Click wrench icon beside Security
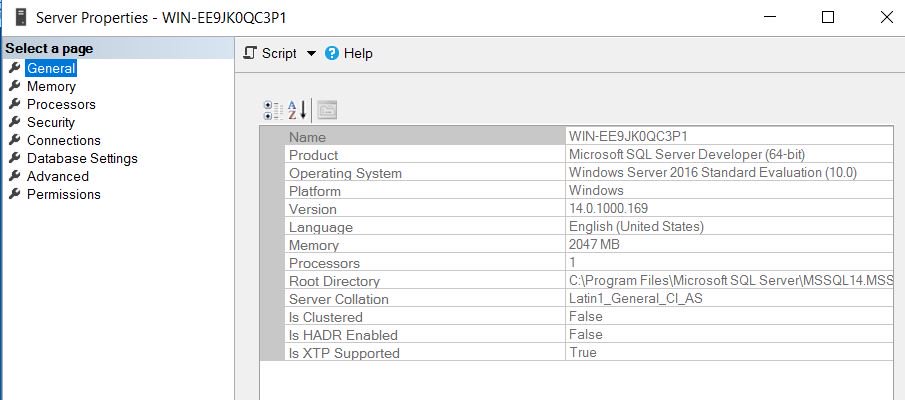The height and width of the screenshot is (400, 905). 15,121
